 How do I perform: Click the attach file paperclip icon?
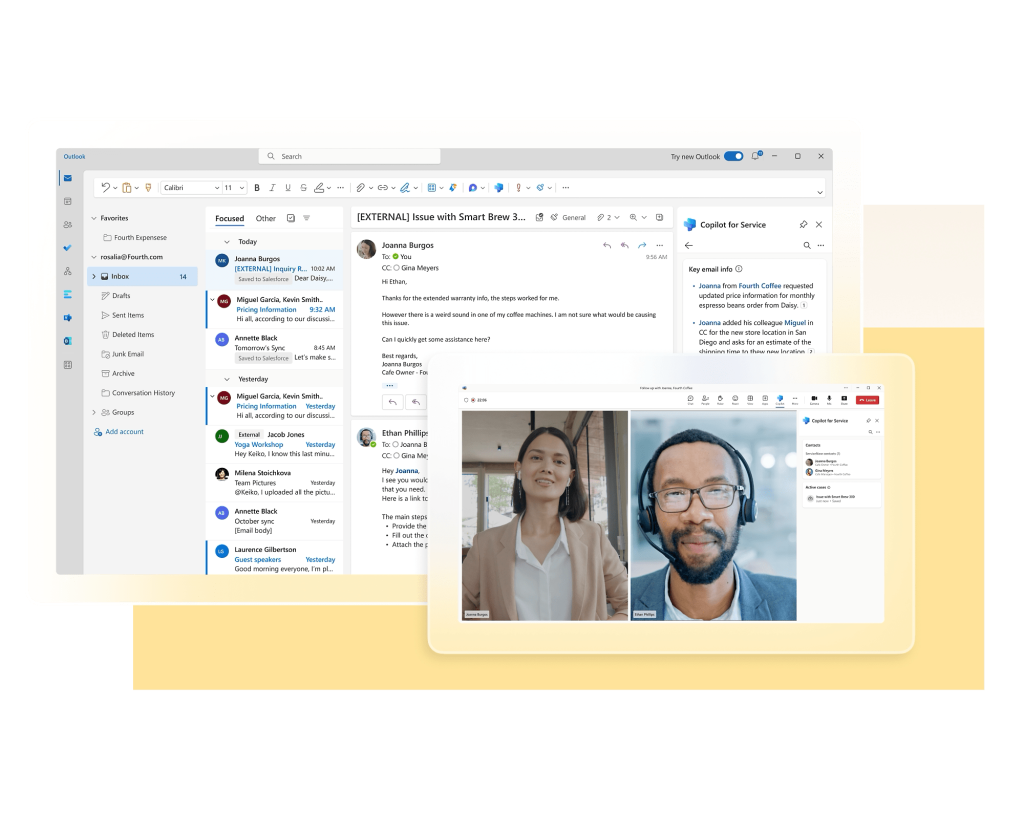[360, 187]
